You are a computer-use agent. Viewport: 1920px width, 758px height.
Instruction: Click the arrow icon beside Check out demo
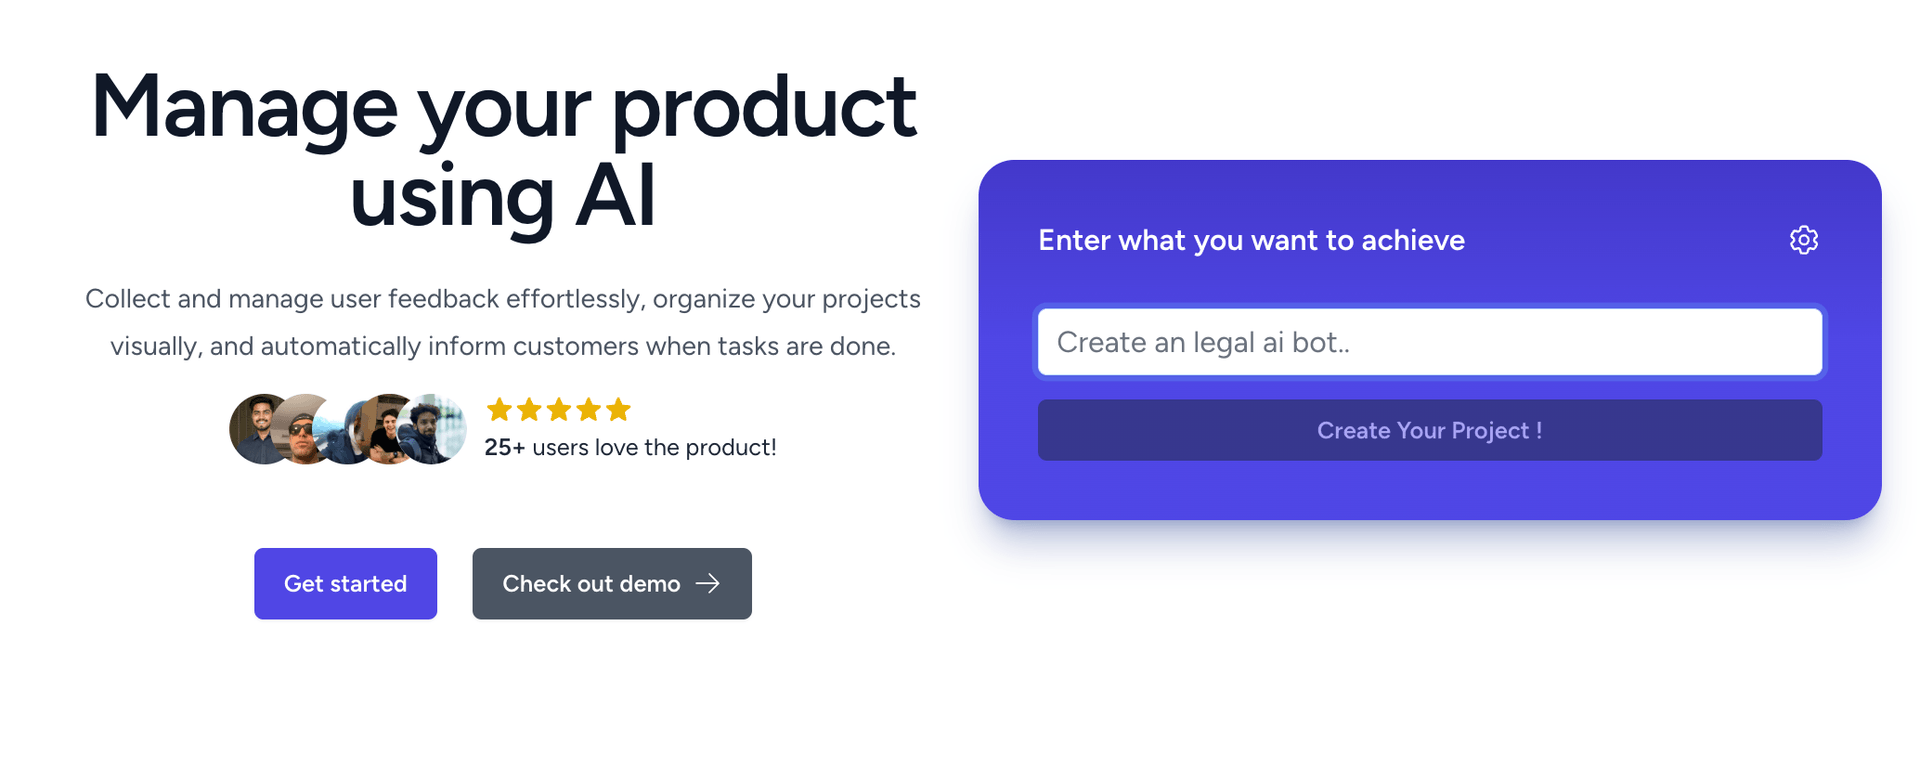click(x=708, y=583)
